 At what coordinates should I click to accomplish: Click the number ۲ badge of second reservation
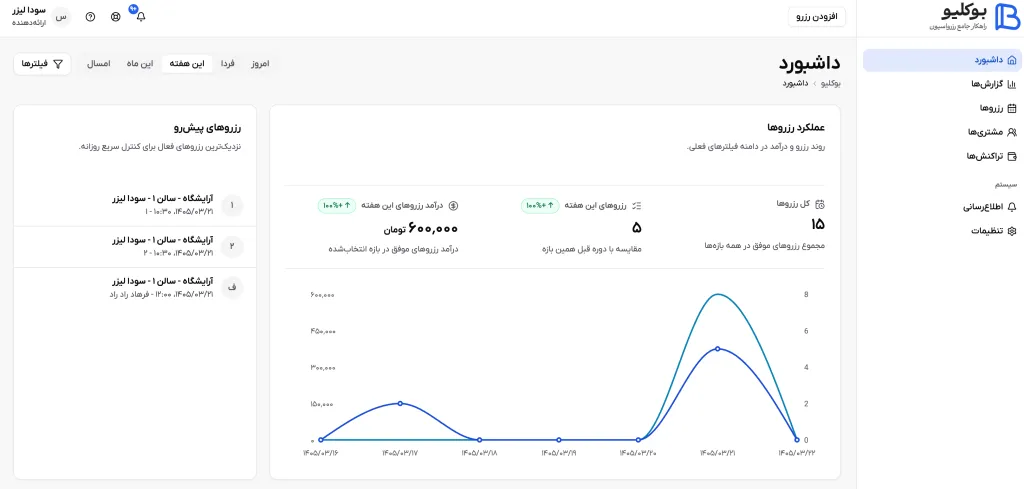click(x=232, y=247)
